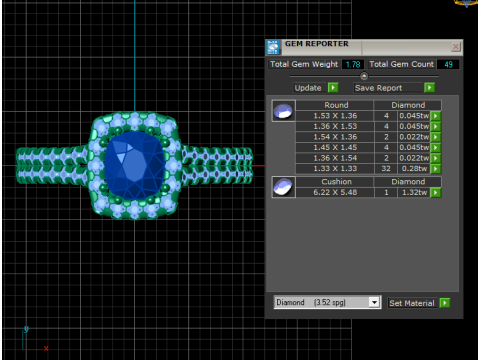Select the 1.33 X 1.33 size cell
Image resolution: width=480 pixels, height=360 pixels.
click(x=335, y=169)
